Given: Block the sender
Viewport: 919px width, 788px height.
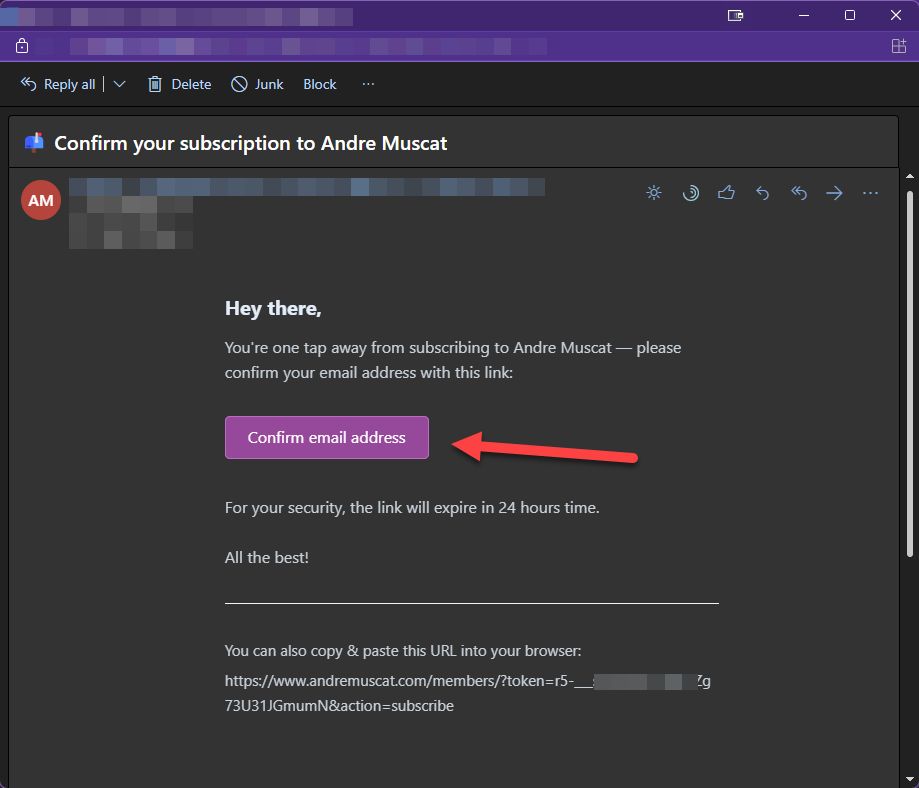Looking at the screenshot, I should click(x=319, y=84).
